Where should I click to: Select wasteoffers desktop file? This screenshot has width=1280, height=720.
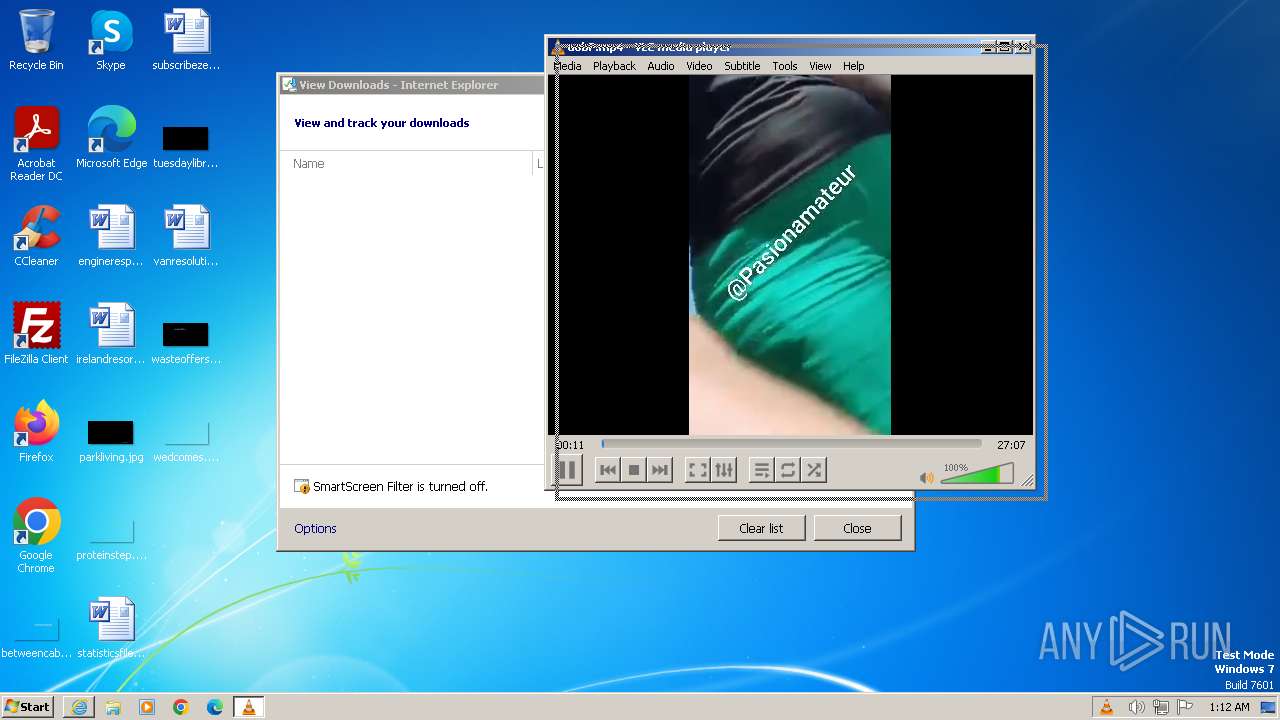tap(186, 342)
